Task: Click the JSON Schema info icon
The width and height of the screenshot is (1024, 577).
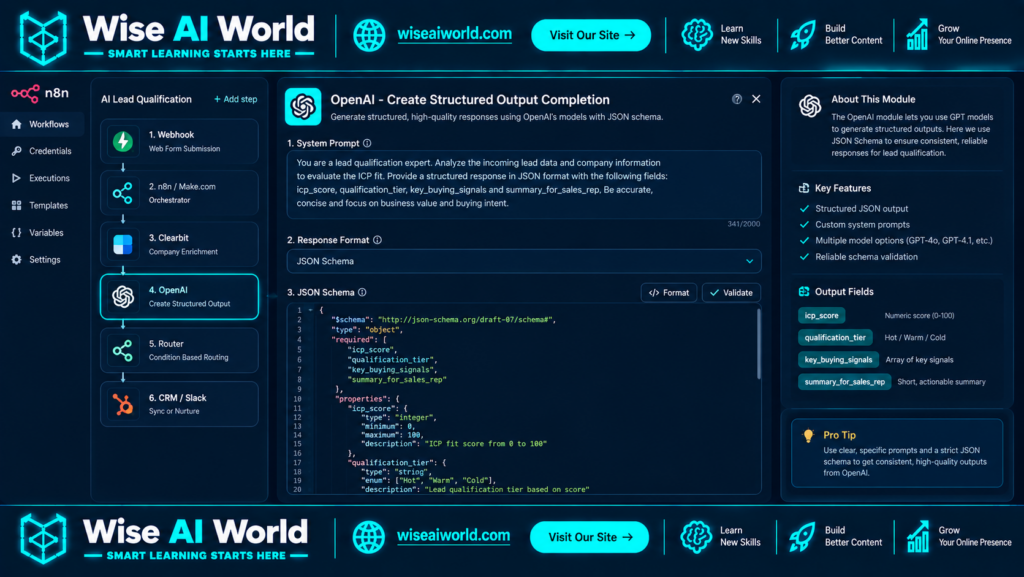Action: pyautogui.click(x=362, y=292)
